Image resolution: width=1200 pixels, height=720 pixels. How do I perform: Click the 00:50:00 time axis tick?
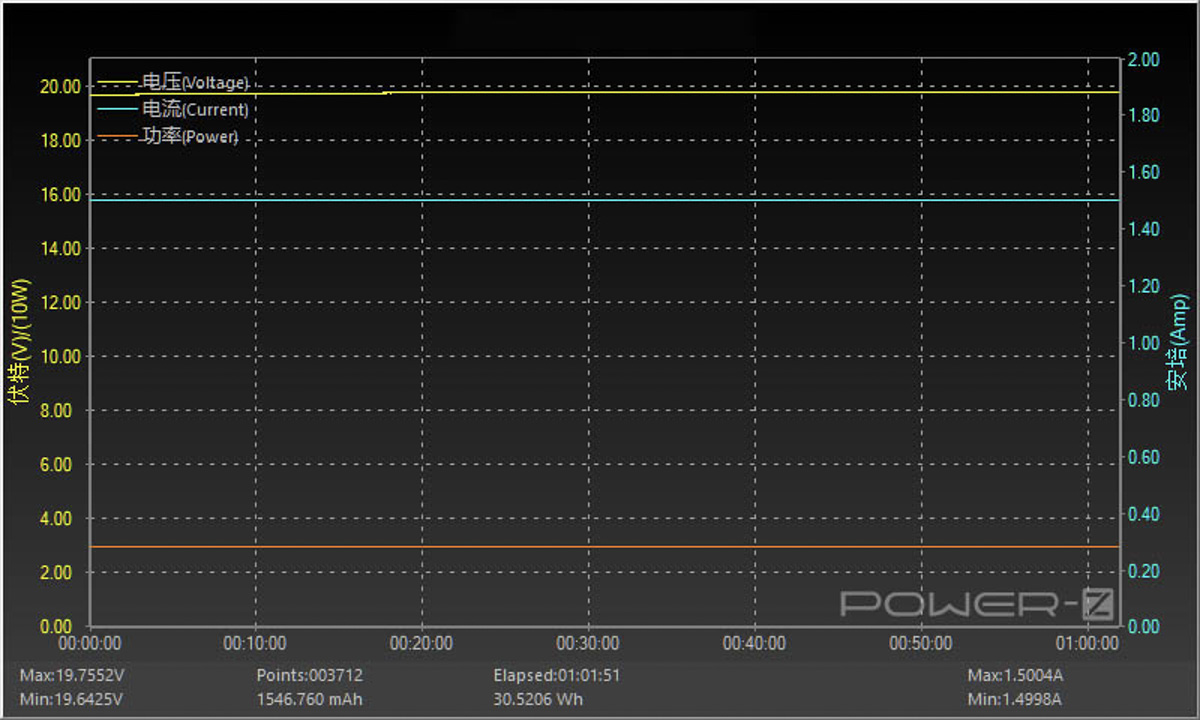920,644
